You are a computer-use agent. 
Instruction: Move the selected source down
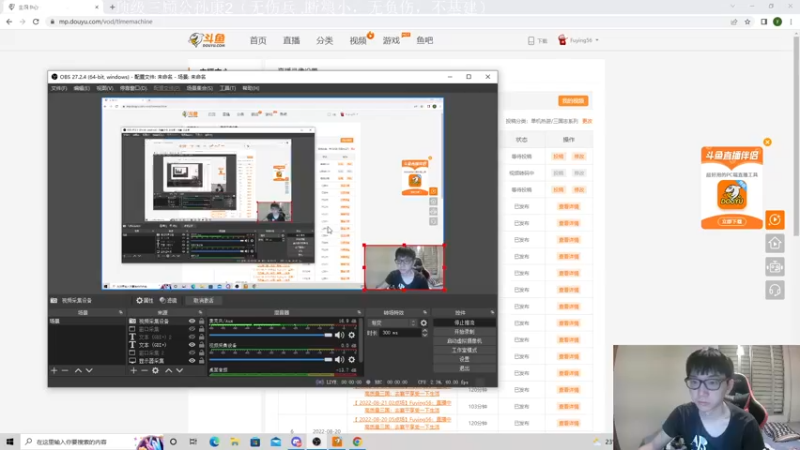(180, 370)
